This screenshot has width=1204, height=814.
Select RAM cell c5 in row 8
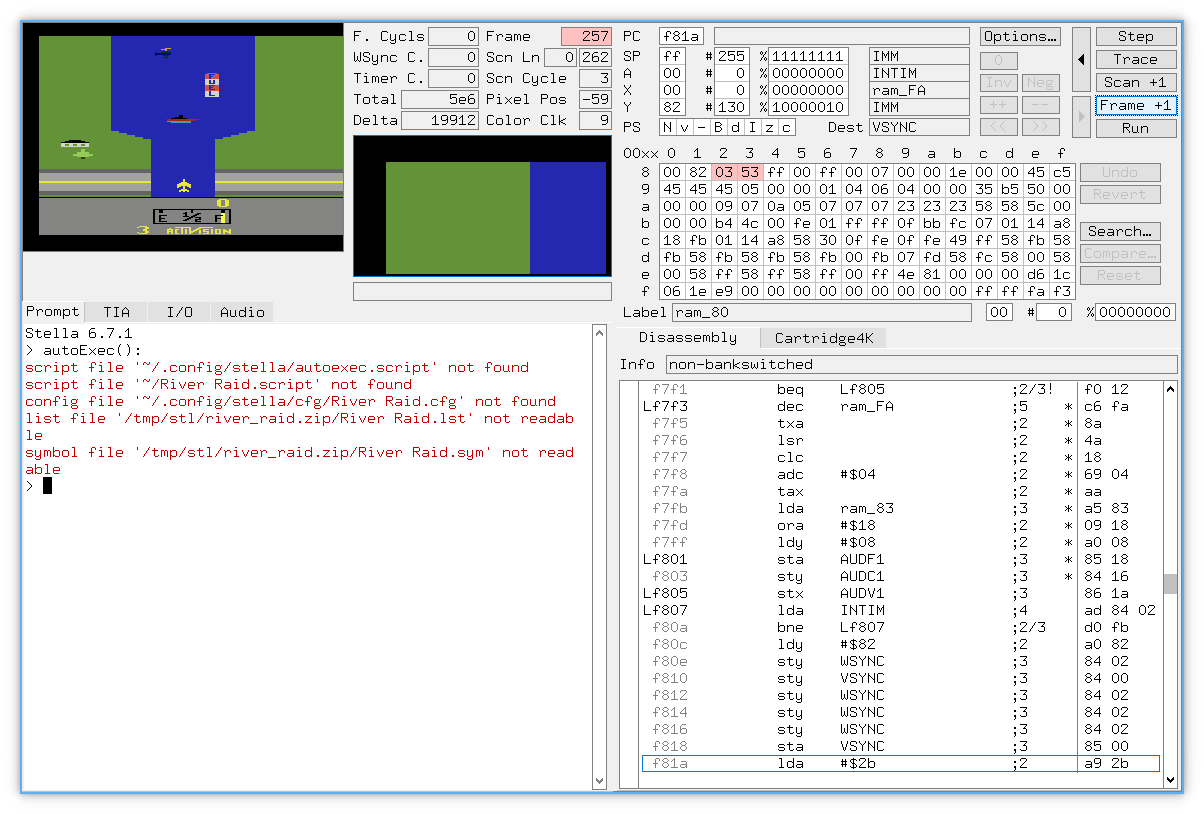1062,172
